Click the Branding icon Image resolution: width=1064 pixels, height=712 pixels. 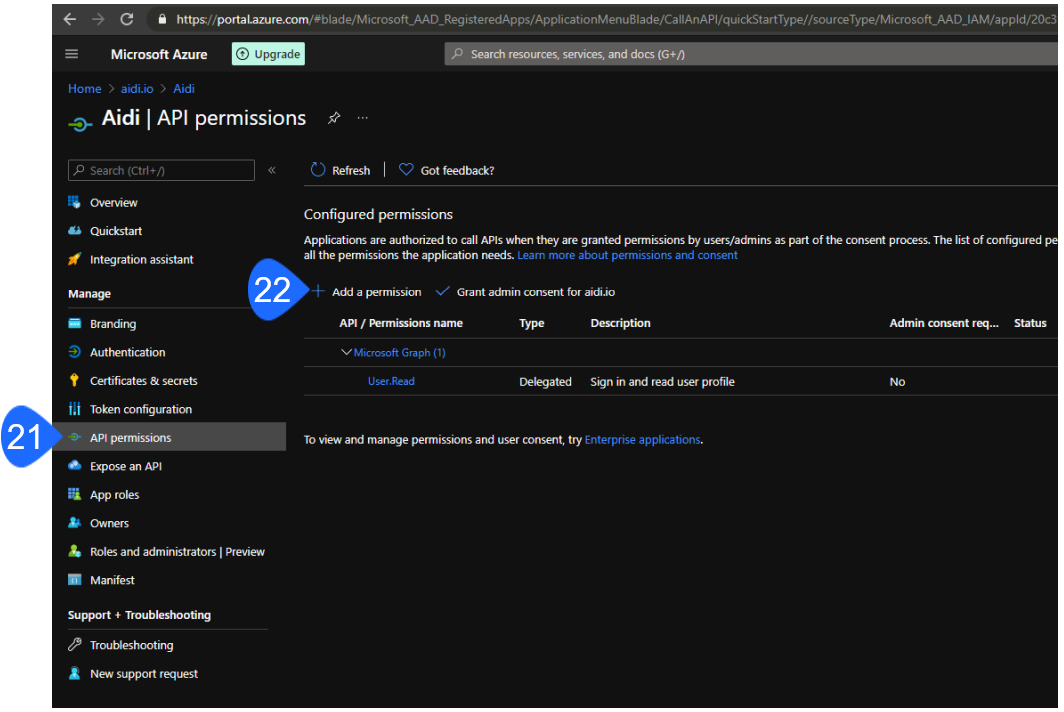75,323
